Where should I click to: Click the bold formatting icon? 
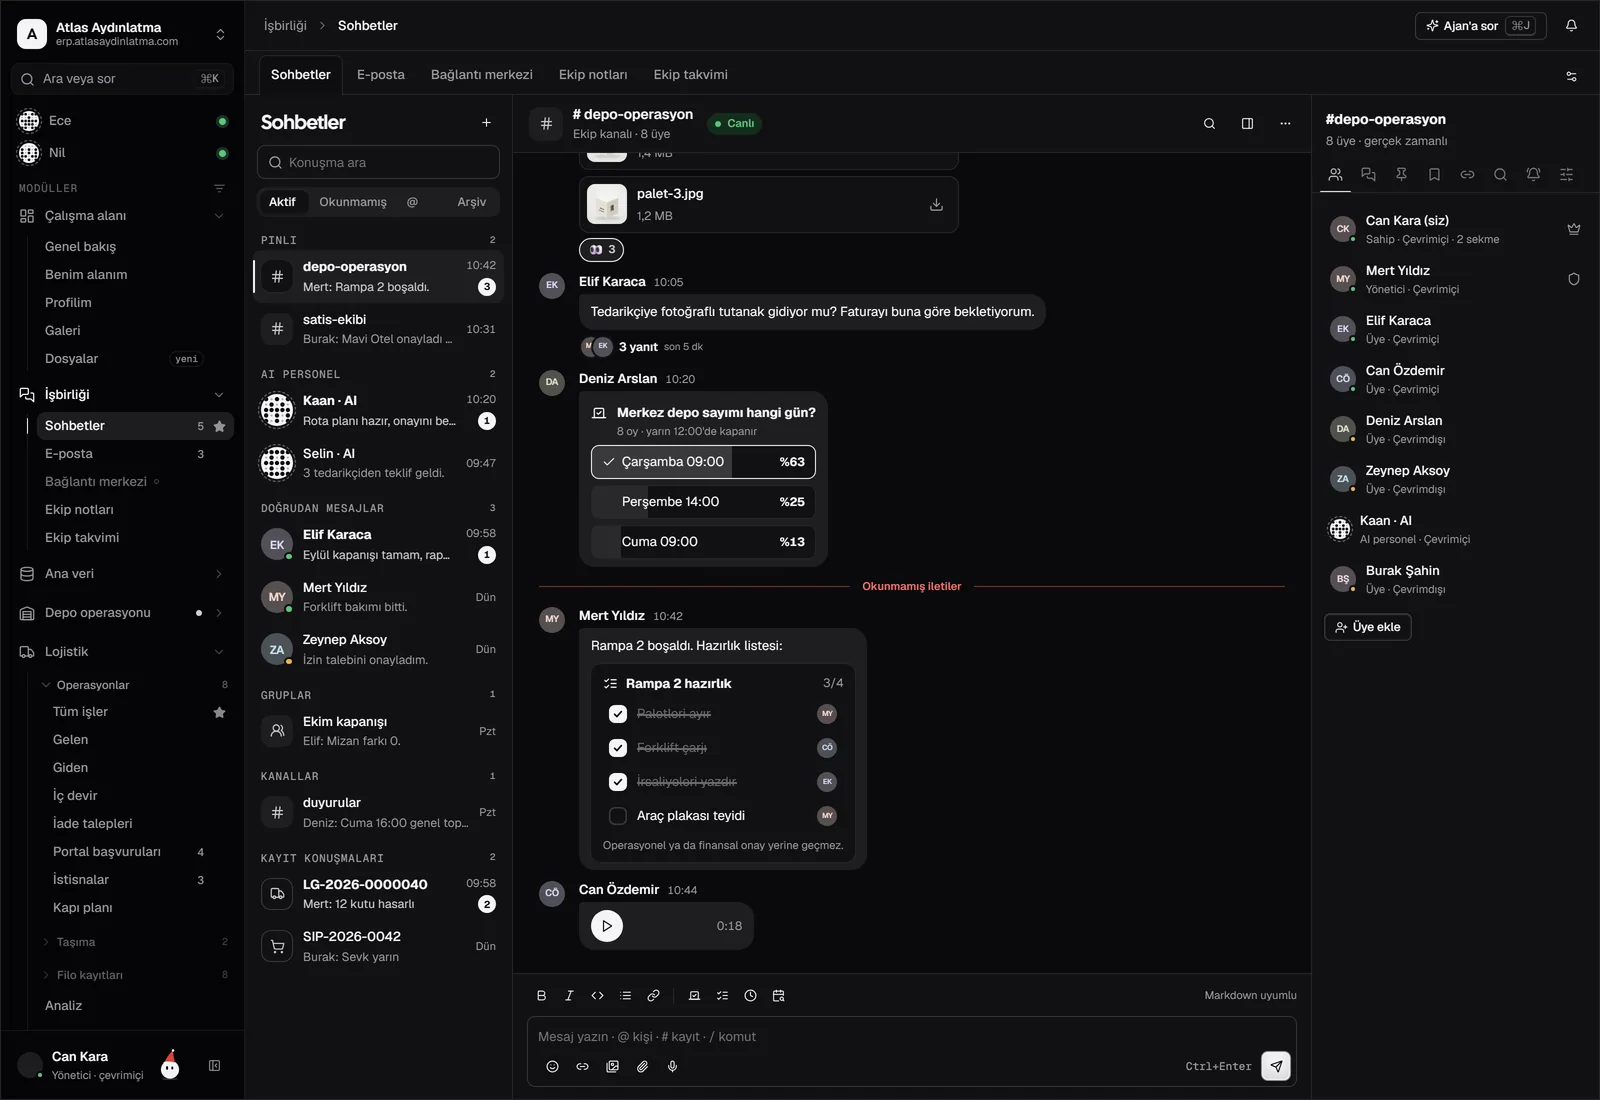click(x=541, y=996)
